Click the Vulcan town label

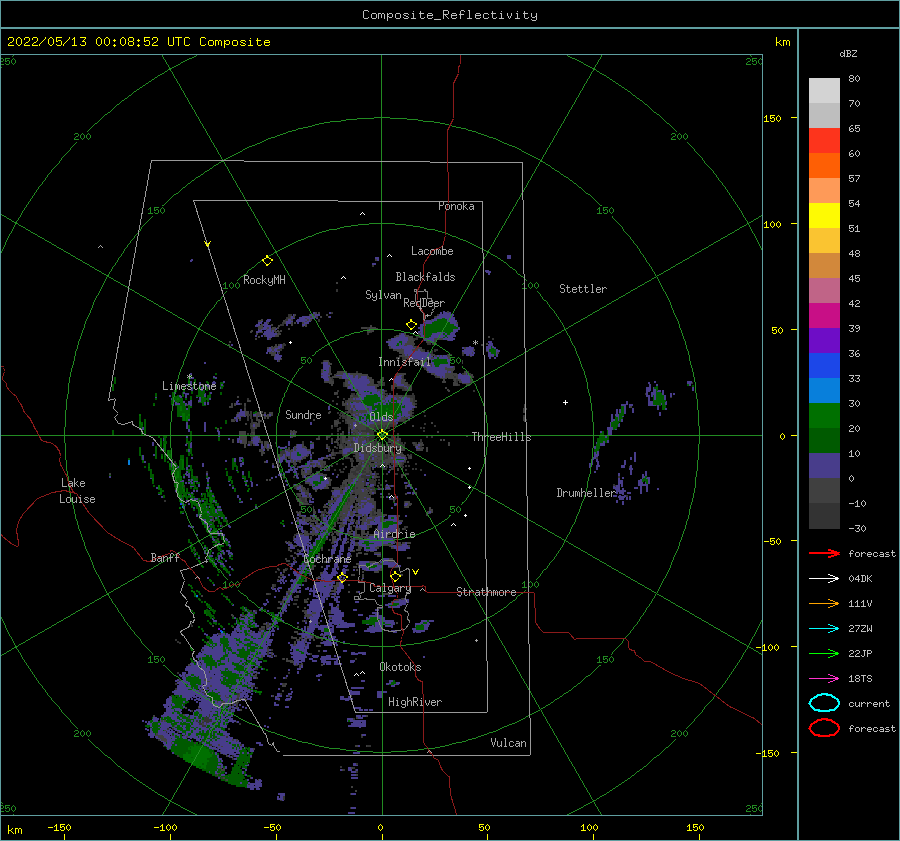pyautogui.click(x=508, y=743)
